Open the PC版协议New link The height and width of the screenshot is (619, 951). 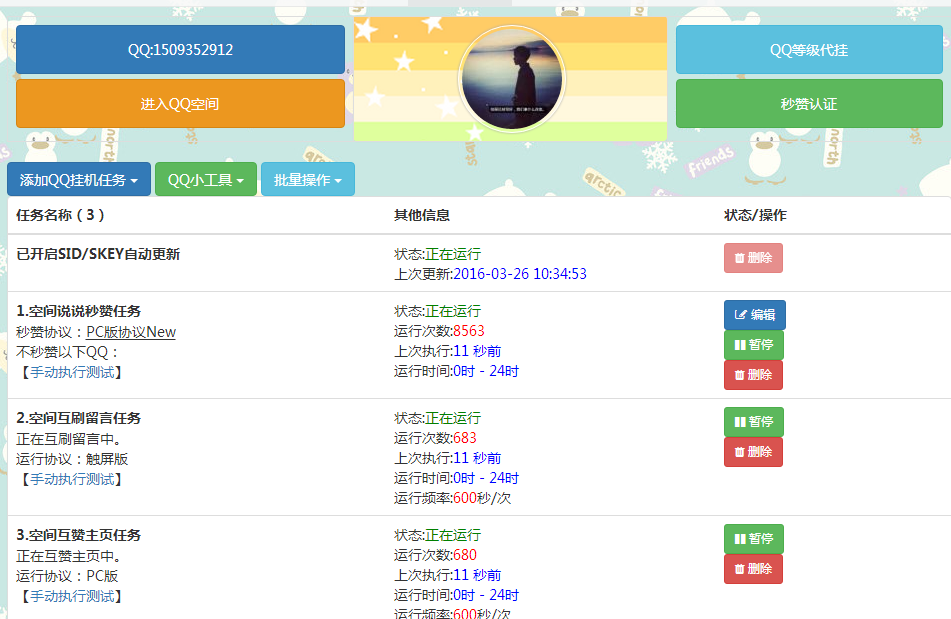131,332
